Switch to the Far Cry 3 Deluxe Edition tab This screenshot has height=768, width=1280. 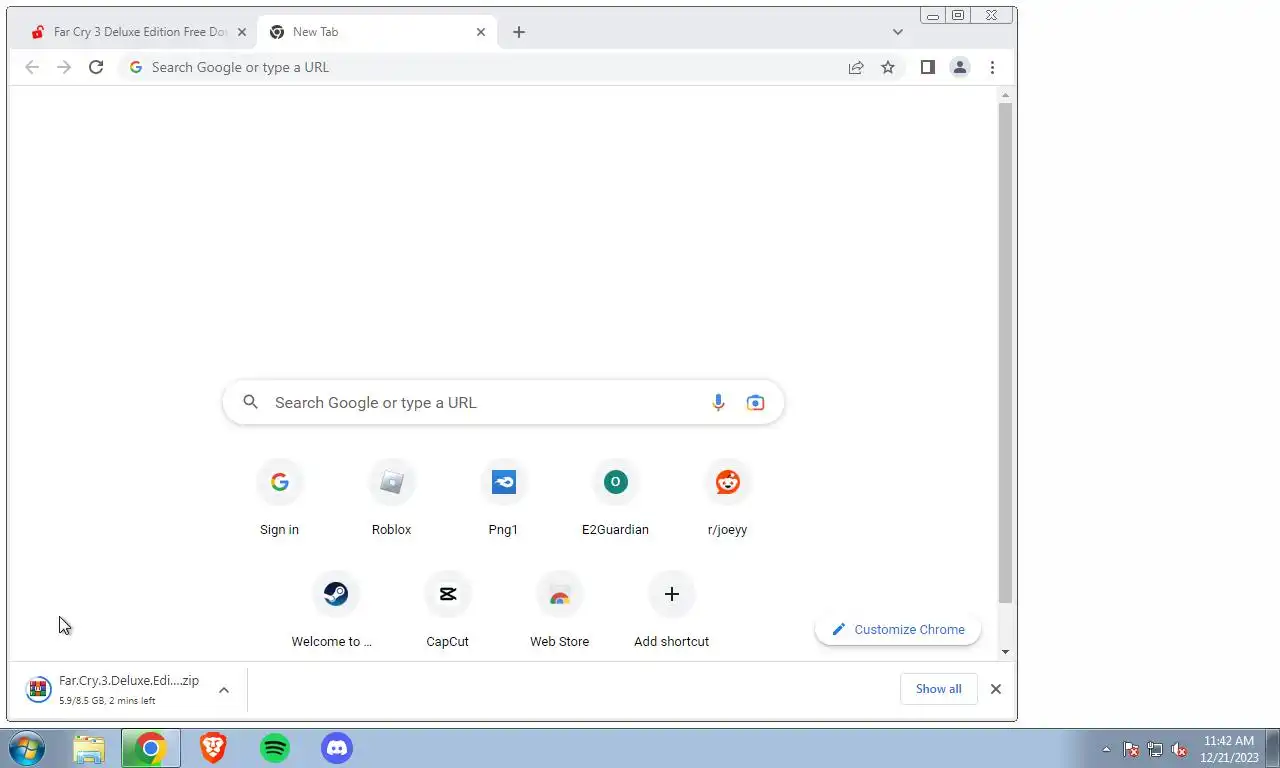tap(130, 32)
